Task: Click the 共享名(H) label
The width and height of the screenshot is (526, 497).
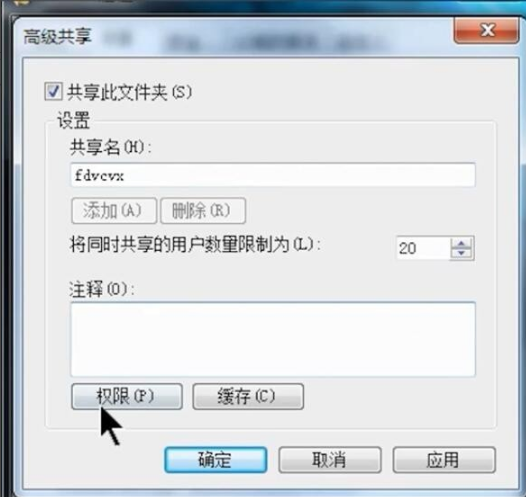Action: click(x=111, y=147)
